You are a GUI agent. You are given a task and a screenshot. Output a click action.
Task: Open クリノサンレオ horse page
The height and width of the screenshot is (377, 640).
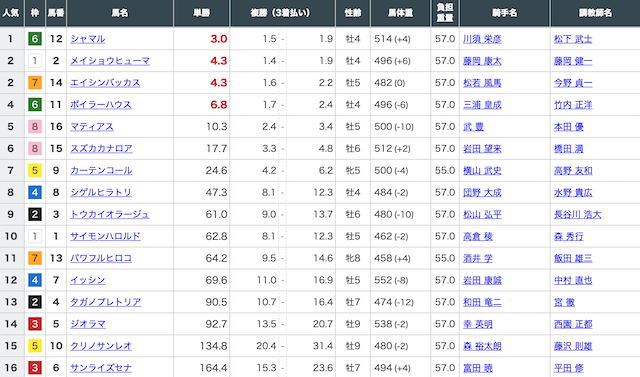tap(101, 346)
